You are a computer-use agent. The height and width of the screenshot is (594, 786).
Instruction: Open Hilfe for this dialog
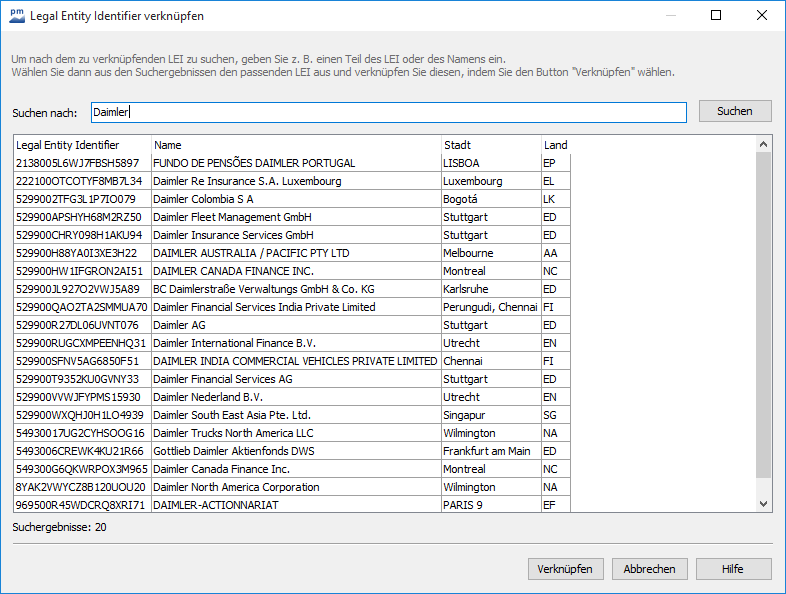click(732, 569)
